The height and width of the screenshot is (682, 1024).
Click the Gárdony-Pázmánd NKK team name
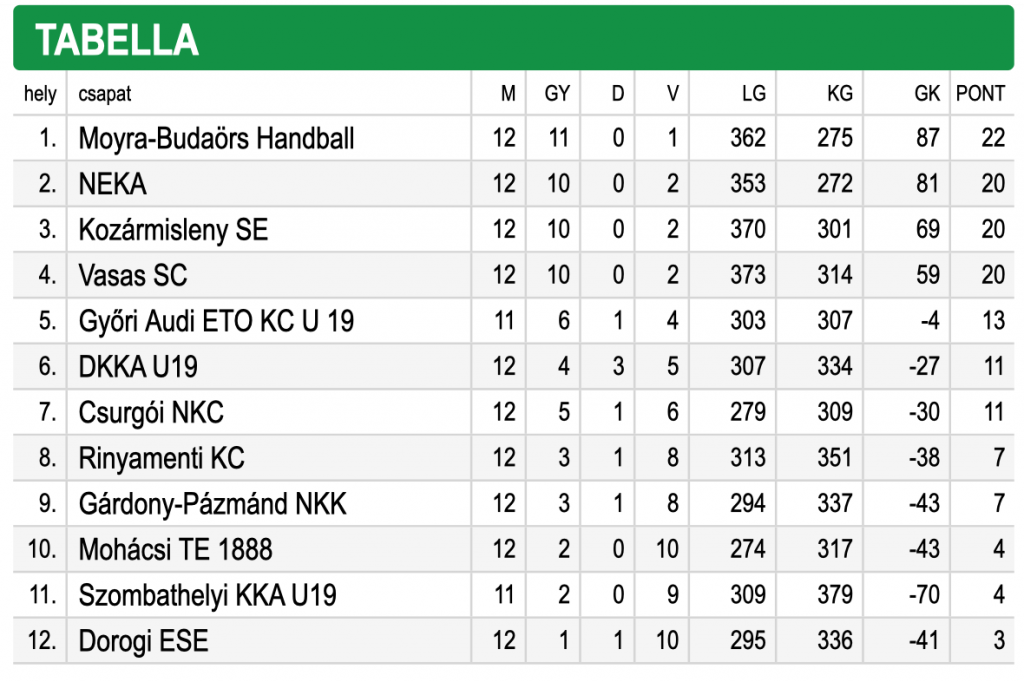point(212,504)
